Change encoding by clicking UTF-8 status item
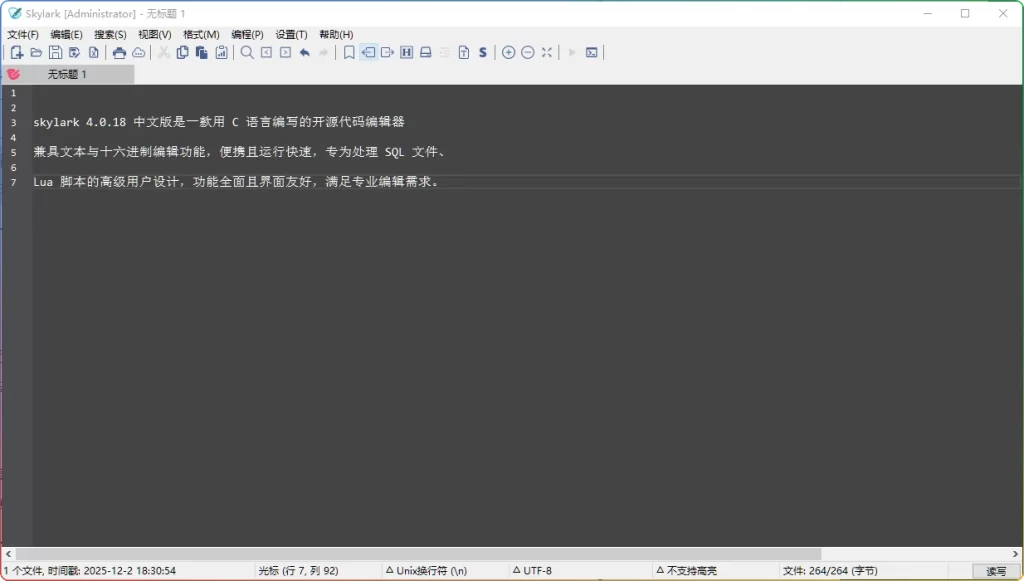 tap(537, 570)
